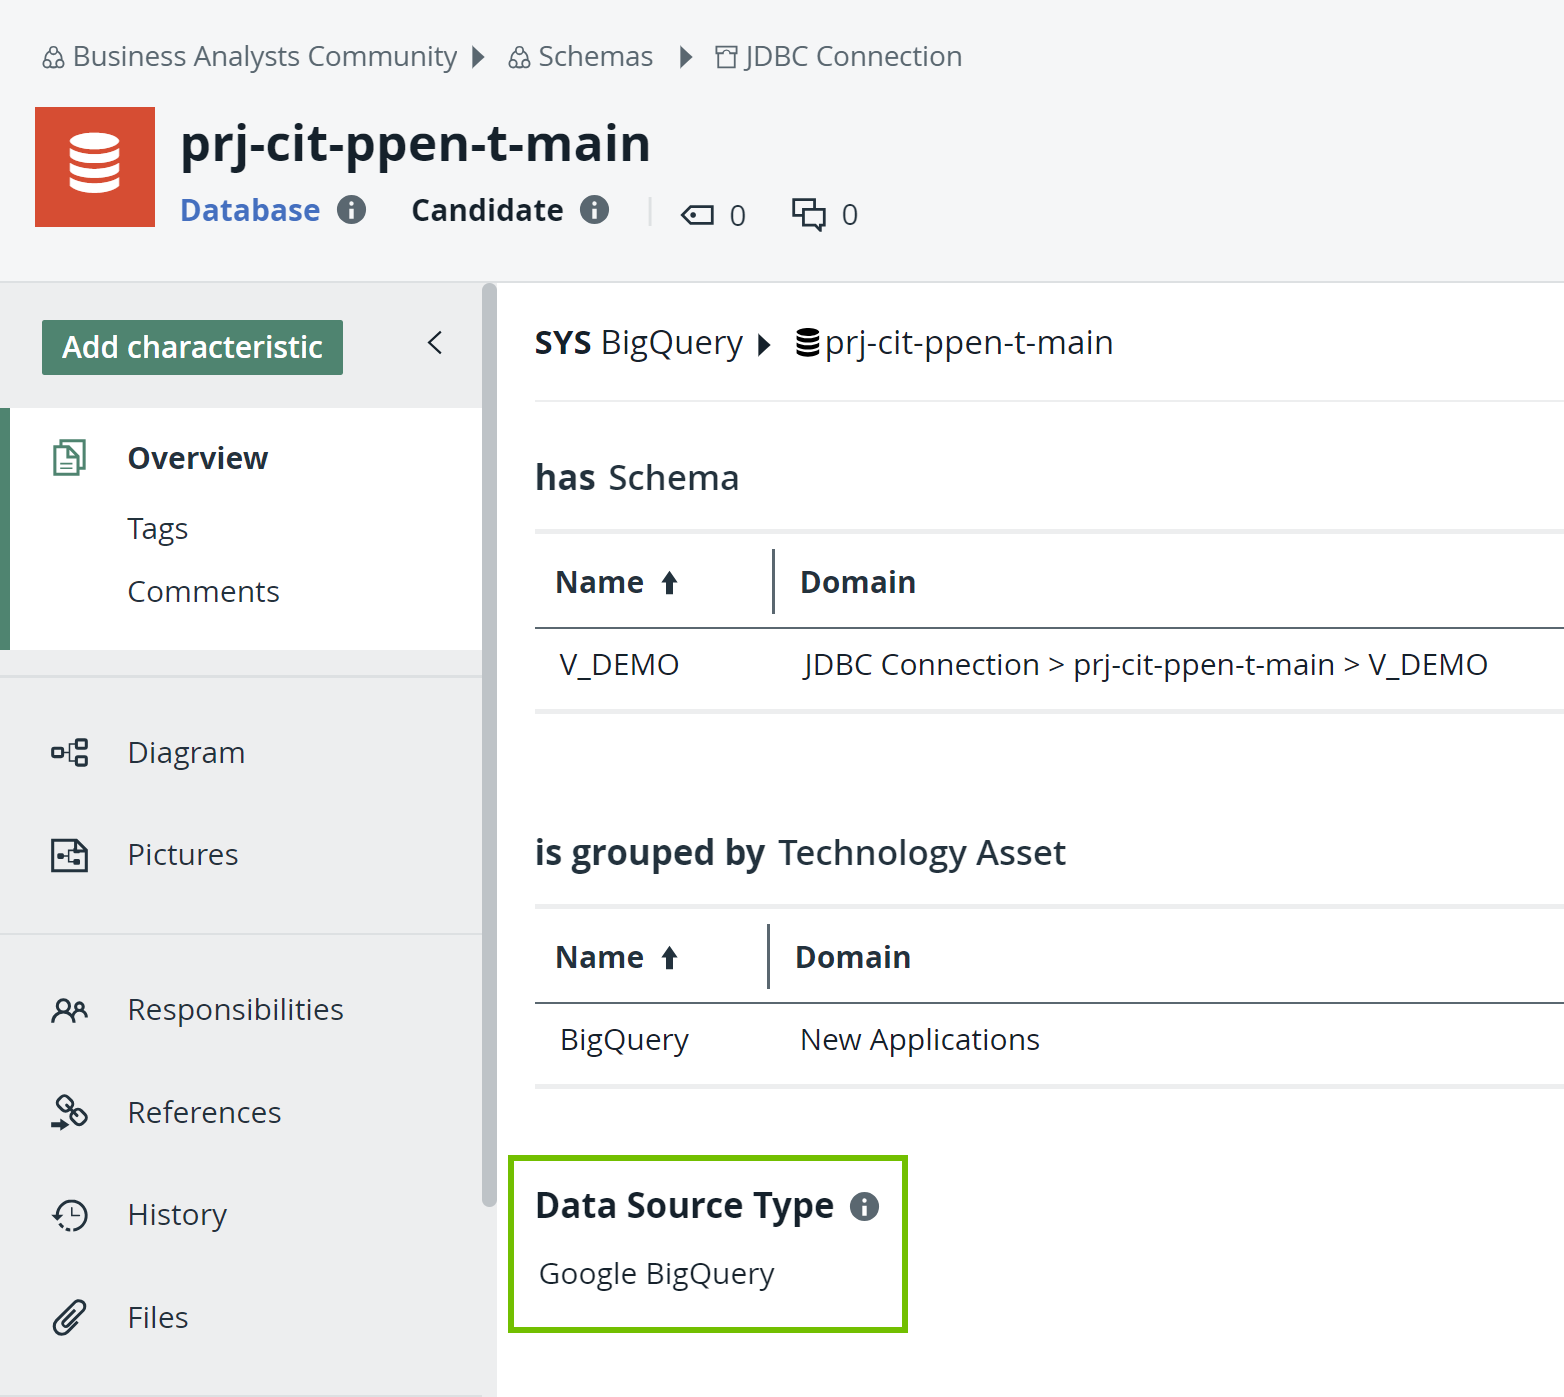Go to Schemas breadcrumb
1564x1397 pixels.
[x=594, y=57]
